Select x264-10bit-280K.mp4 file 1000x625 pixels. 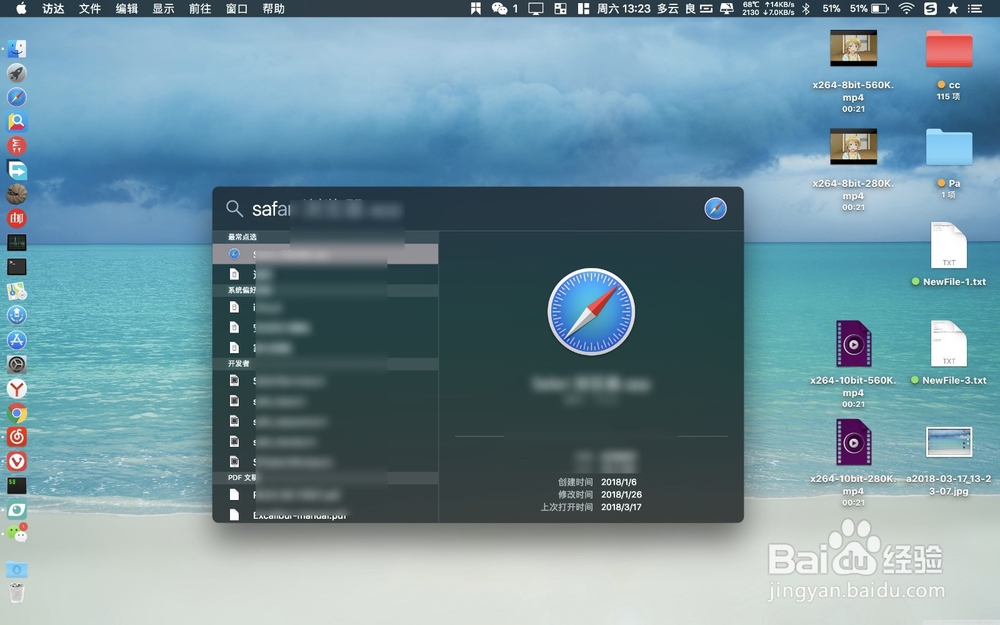click(x=853, y=463)
